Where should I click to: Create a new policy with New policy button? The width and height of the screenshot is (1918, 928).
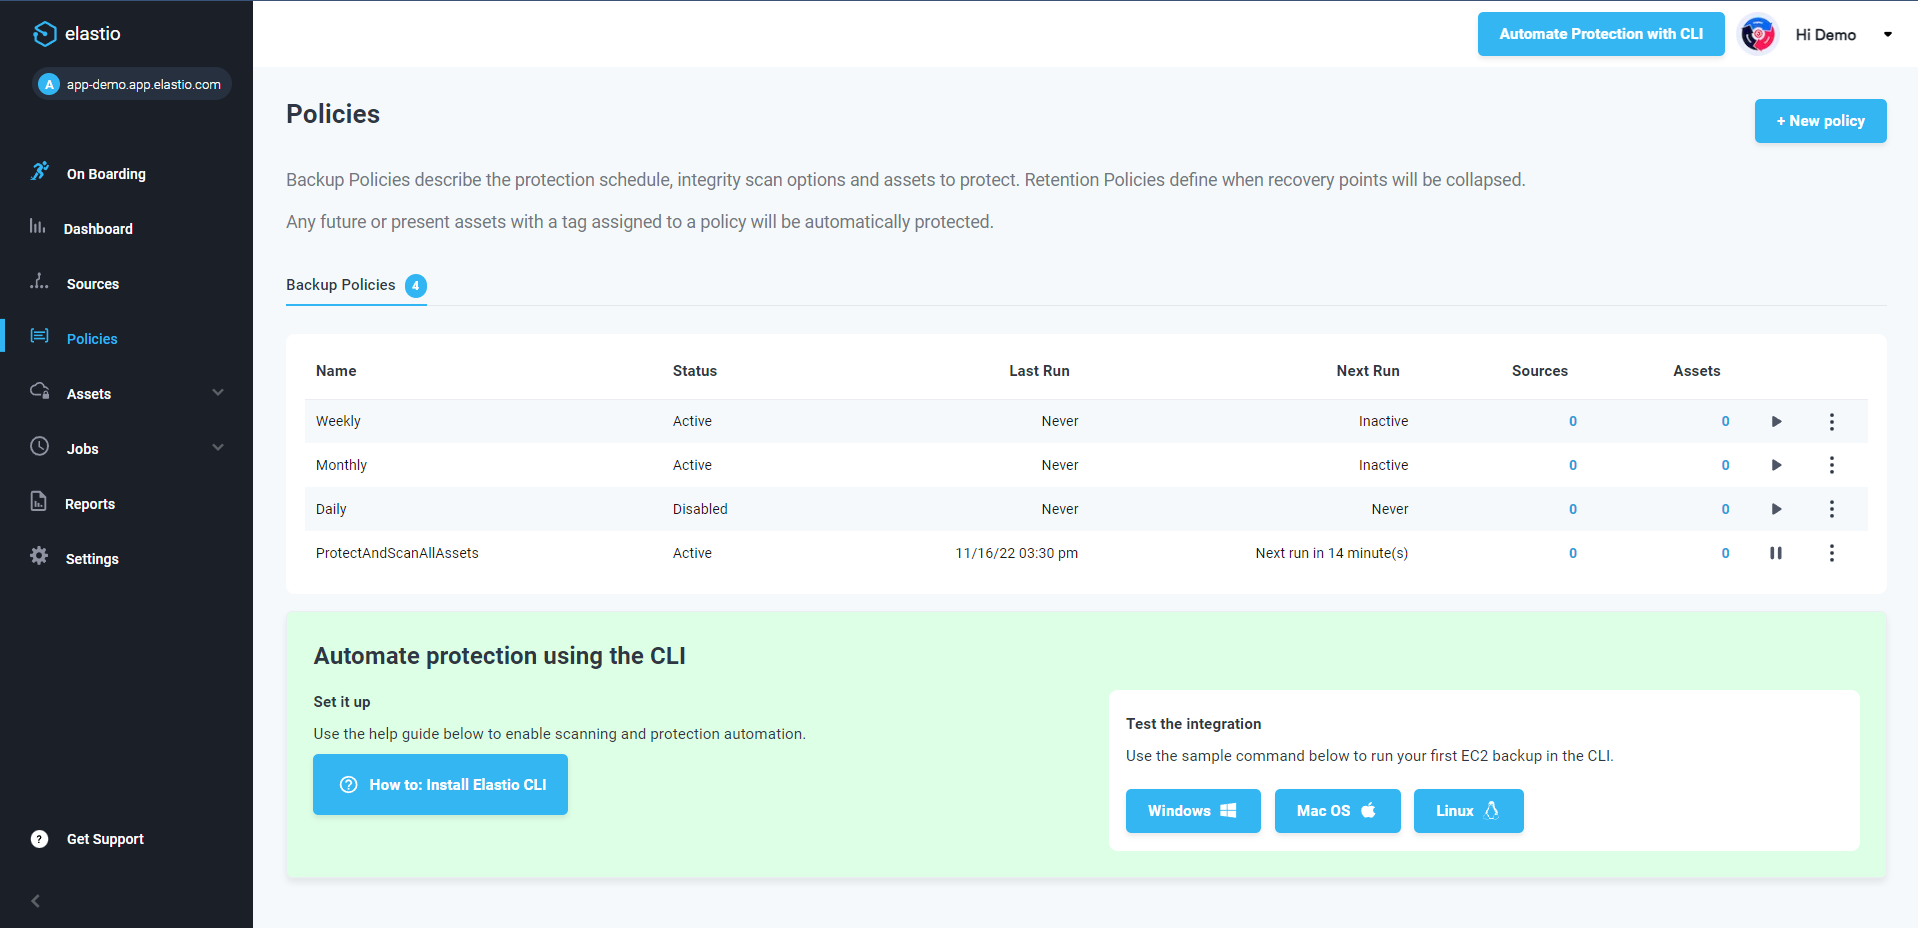click(1820, 121)
